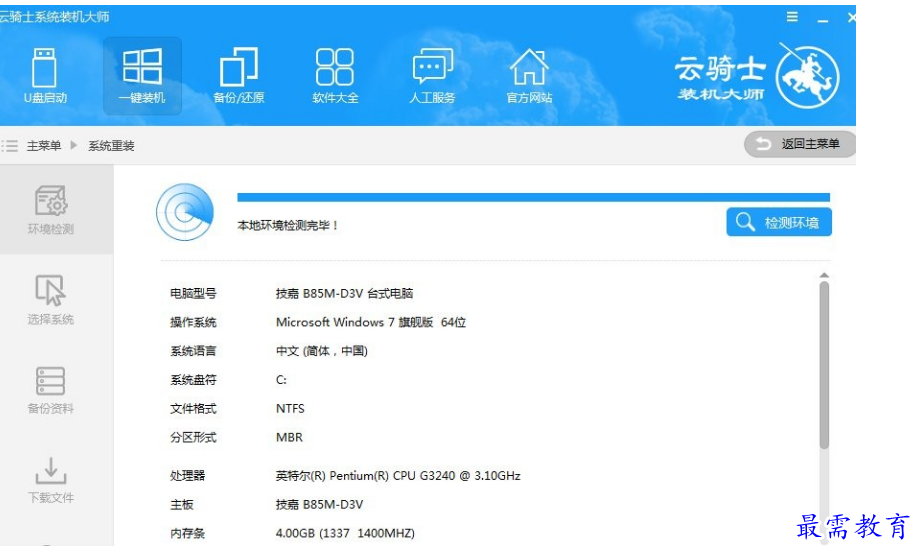Click the 中文 (简体，中国) value
Screen dimensions: 918x558
[x=321, y=351]
